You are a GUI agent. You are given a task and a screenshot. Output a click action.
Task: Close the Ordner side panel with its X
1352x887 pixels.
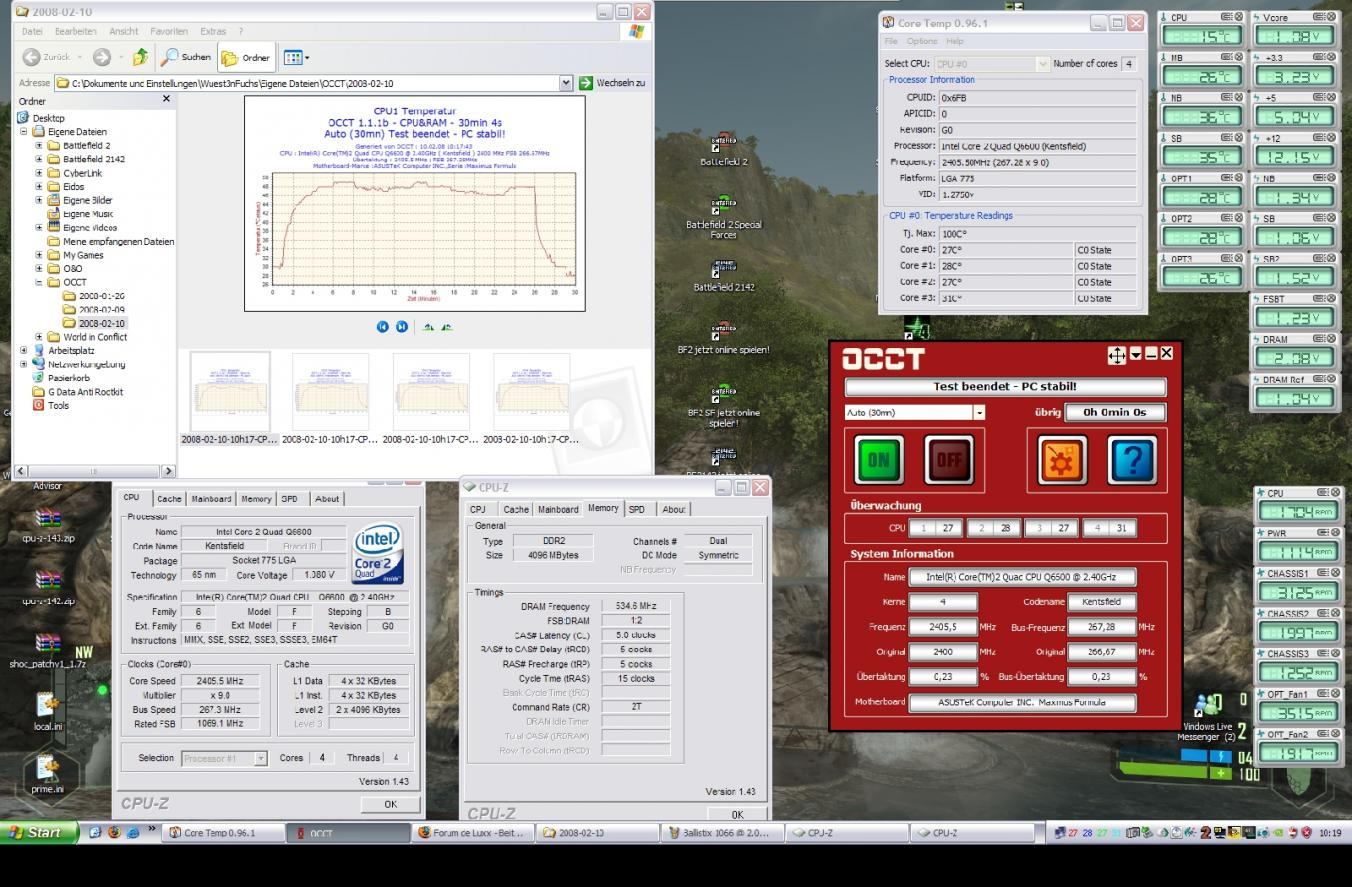click(166, 99)
